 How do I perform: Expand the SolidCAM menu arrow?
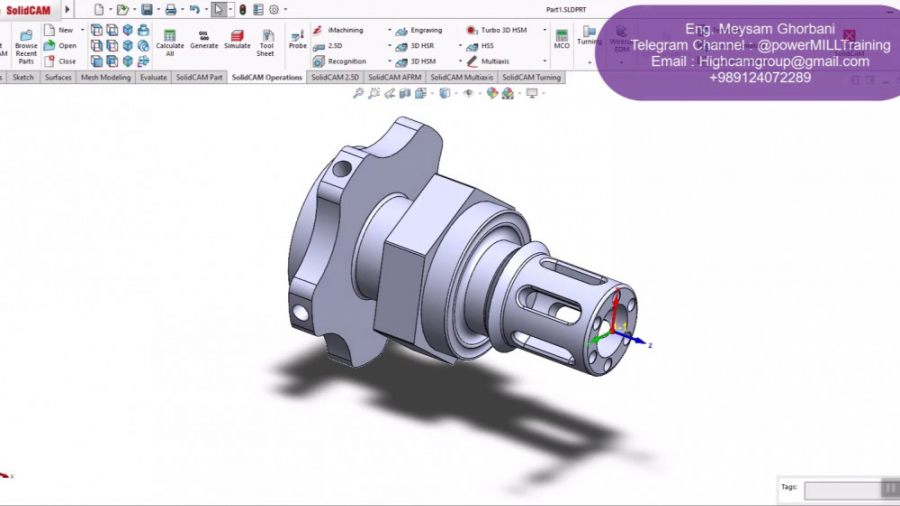pos(67,10)
